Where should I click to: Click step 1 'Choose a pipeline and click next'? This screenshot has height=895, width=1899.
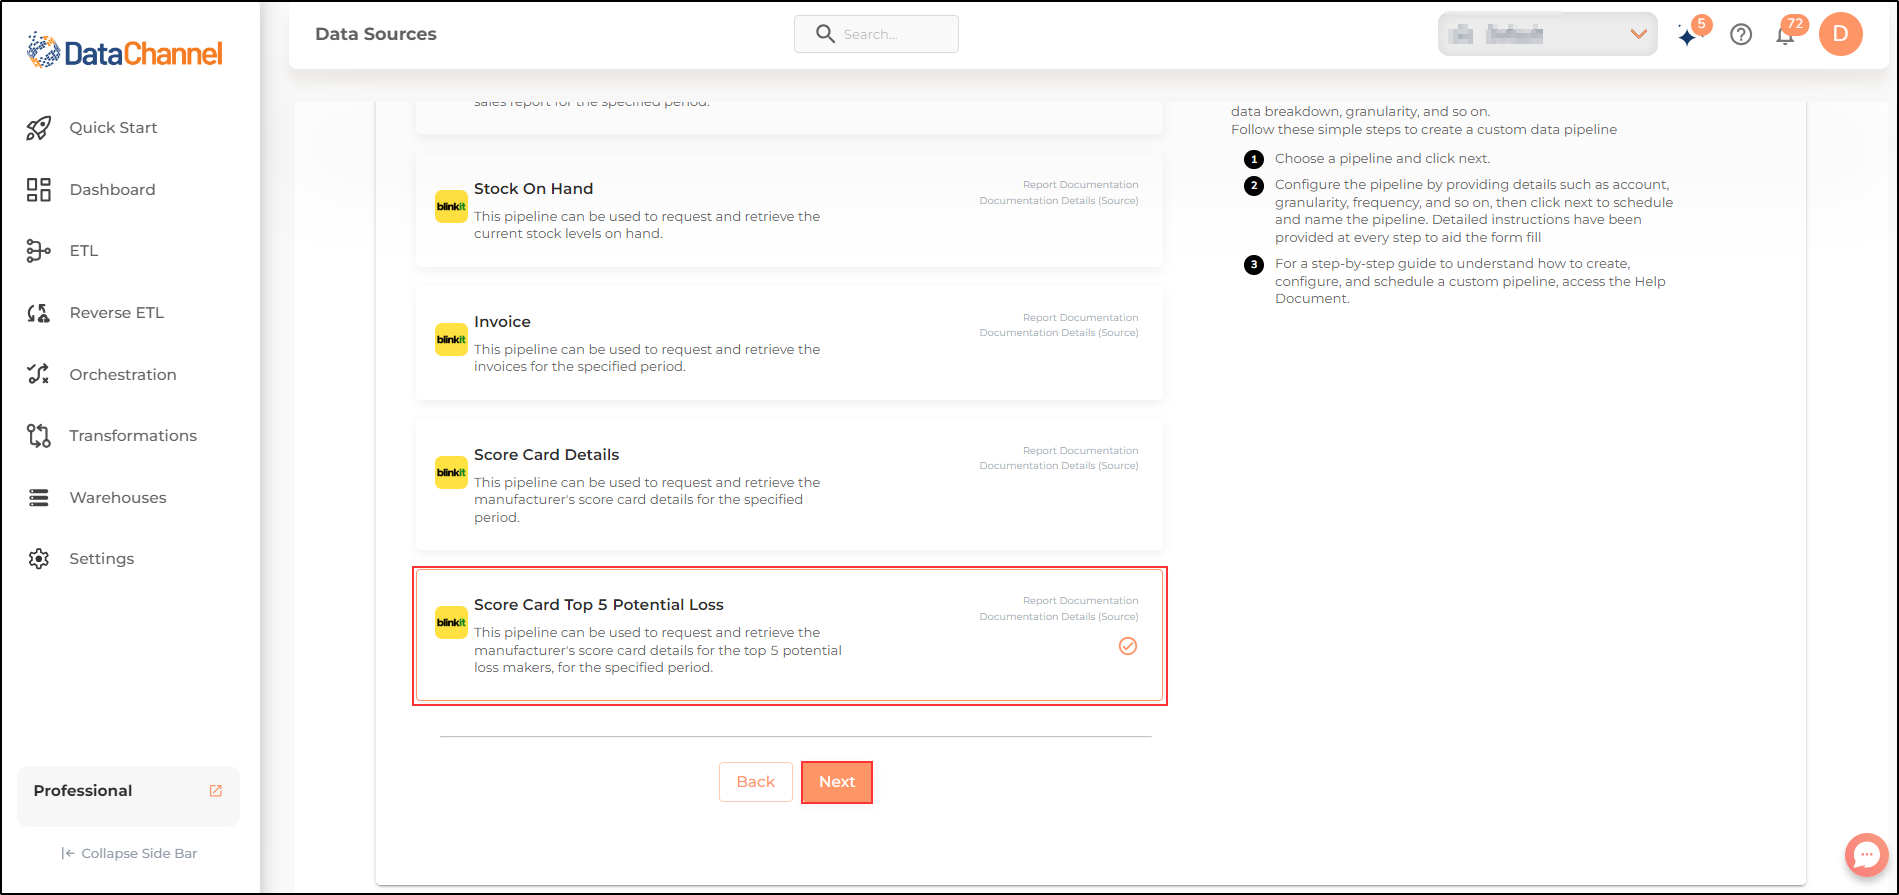tap(1382, 159)
